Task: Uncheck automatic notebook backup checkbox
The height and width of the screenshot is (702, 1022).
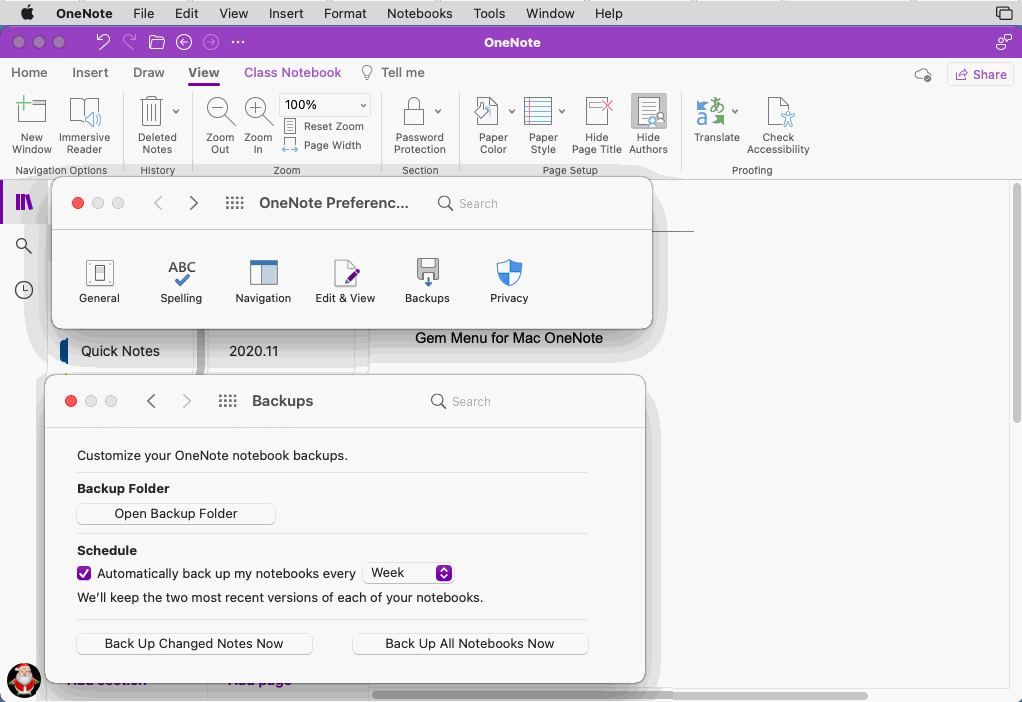Action: [x=84, y=573]
